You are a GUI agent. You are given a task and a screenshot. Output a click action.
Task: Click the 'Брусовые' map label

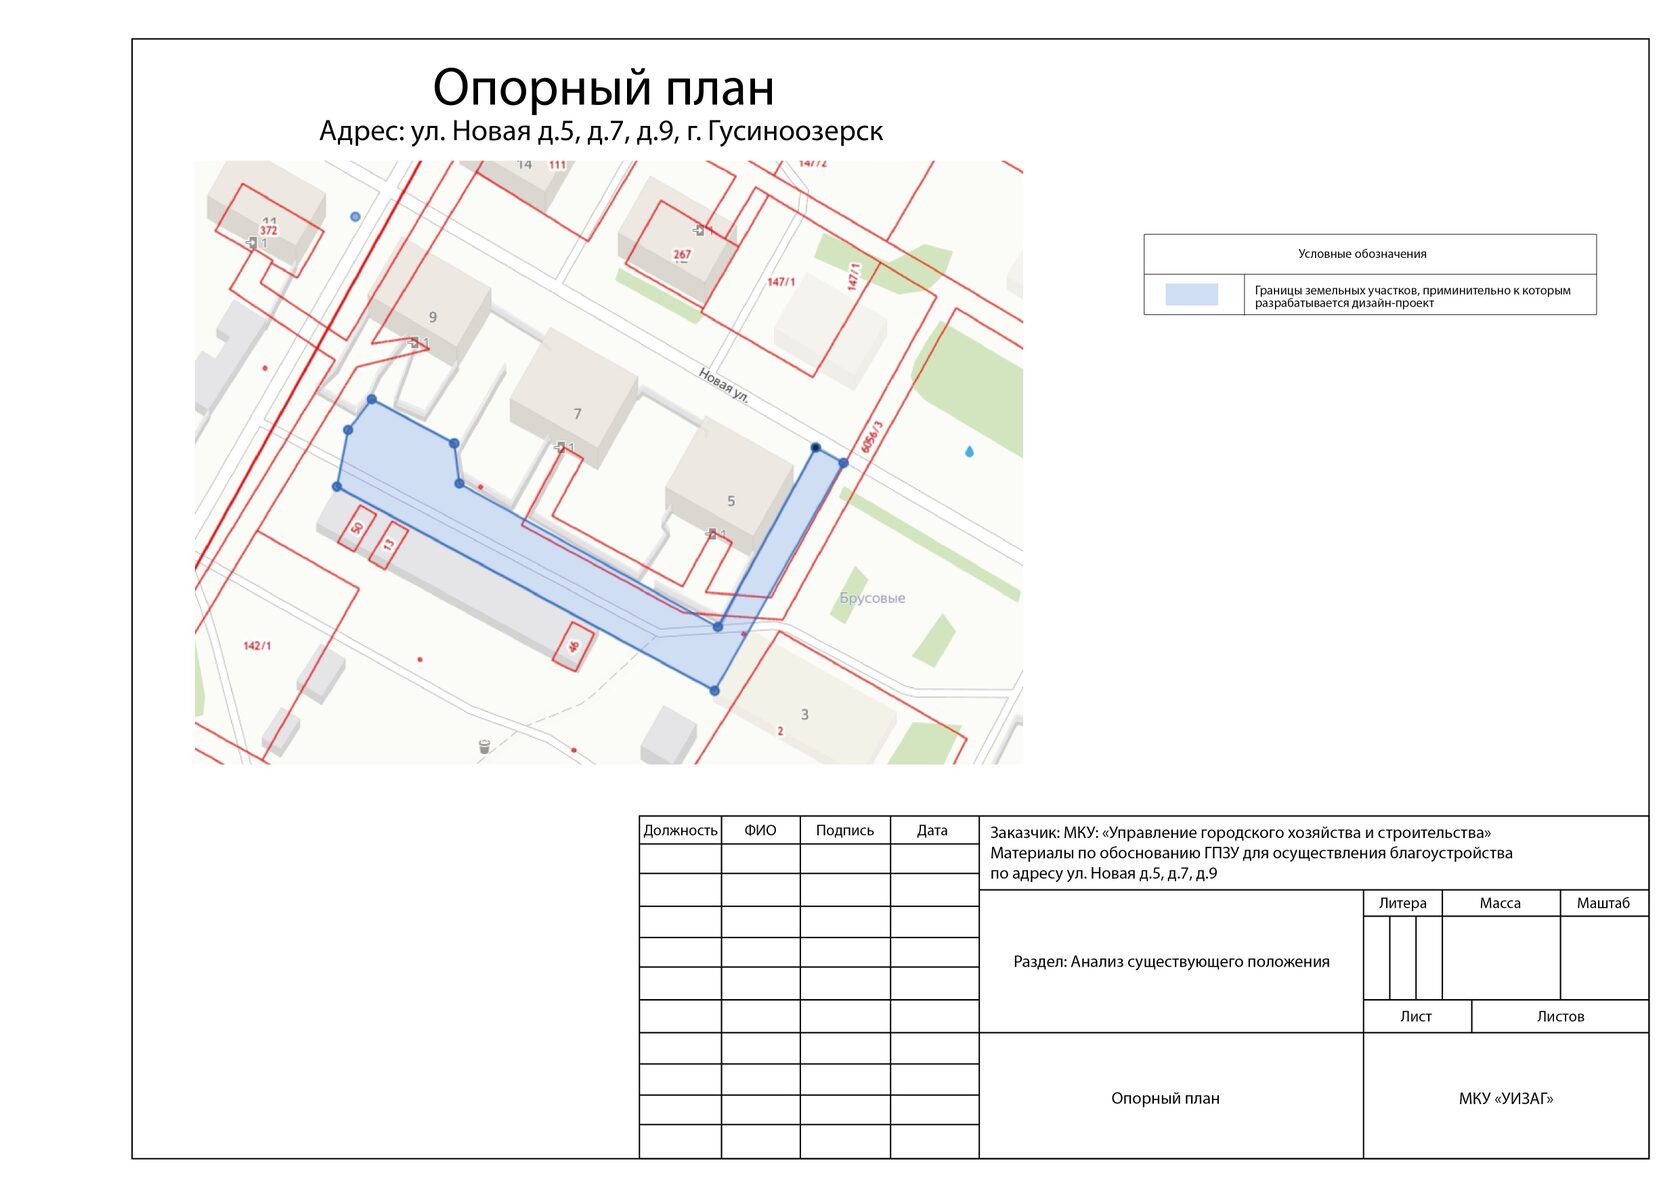pos(872,598)
